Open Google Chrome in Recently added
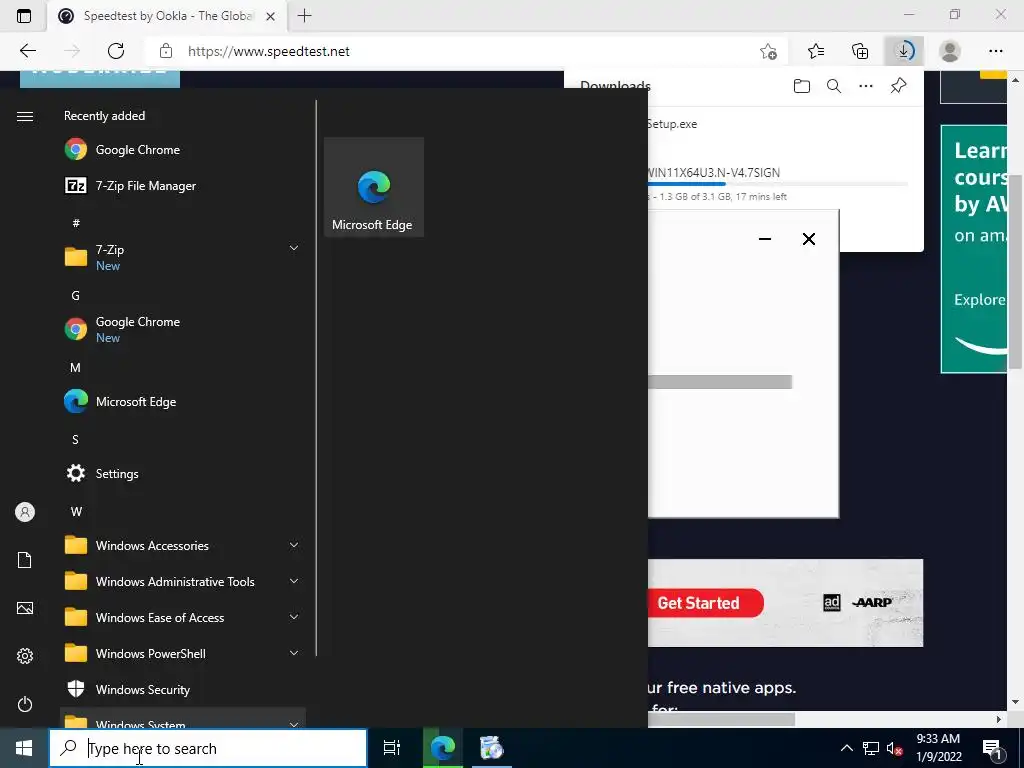1024x768 pixels. [183, 150]
